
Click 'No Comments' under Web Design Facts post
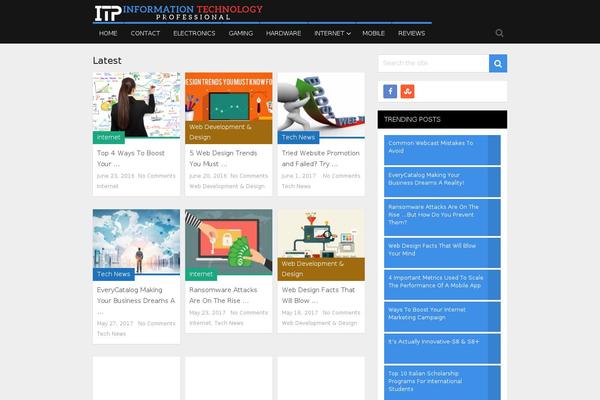(x=341, y=313)
